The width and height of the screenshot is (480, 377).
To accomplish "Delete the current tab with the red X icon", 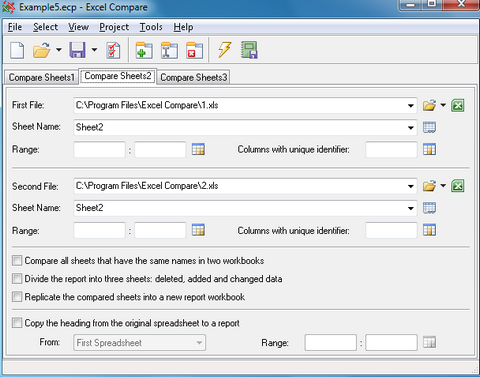I will pyautogui.click(x=195, y=50).
